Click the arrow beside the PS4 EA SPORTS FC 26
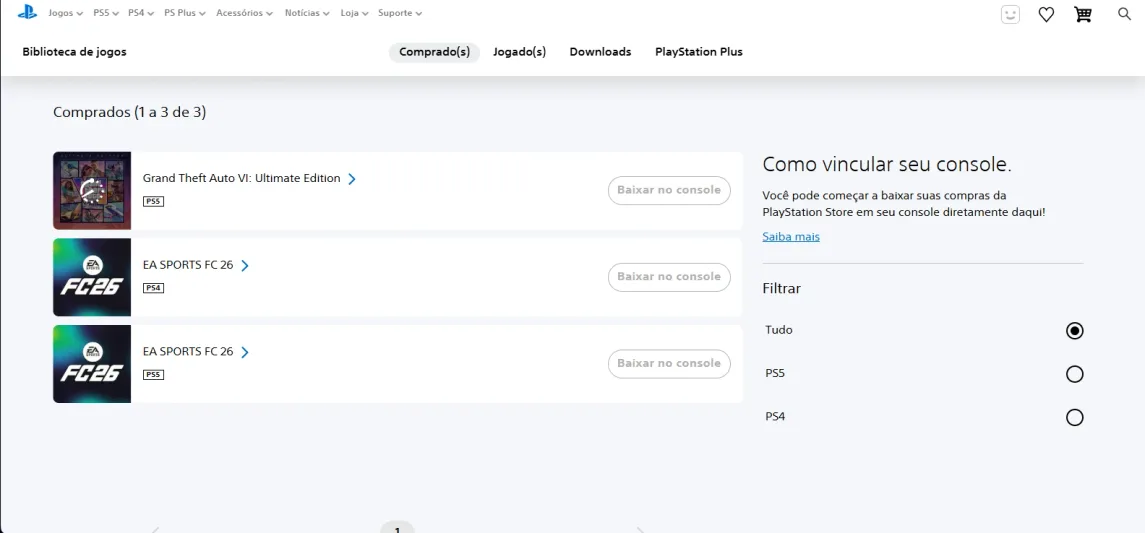Image resolution: width=1145 pixels, height=533 pixels. (245, 266)
